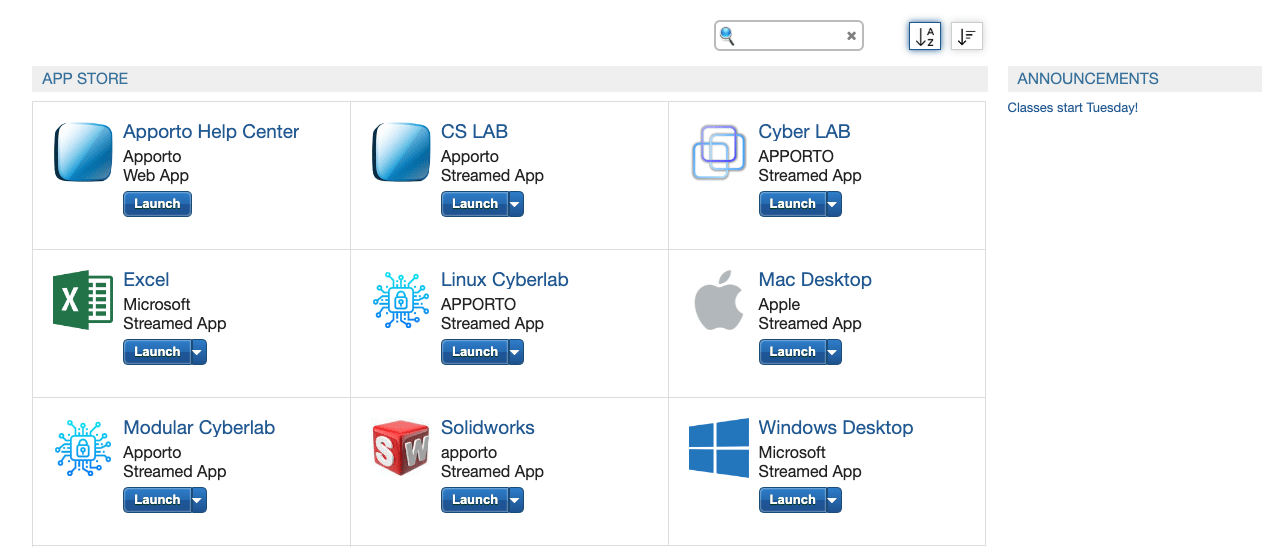This screenshot has height=547, width=1275.
Task: Expand the Solidworks Launch dropdown arrow
Action: 515,500
